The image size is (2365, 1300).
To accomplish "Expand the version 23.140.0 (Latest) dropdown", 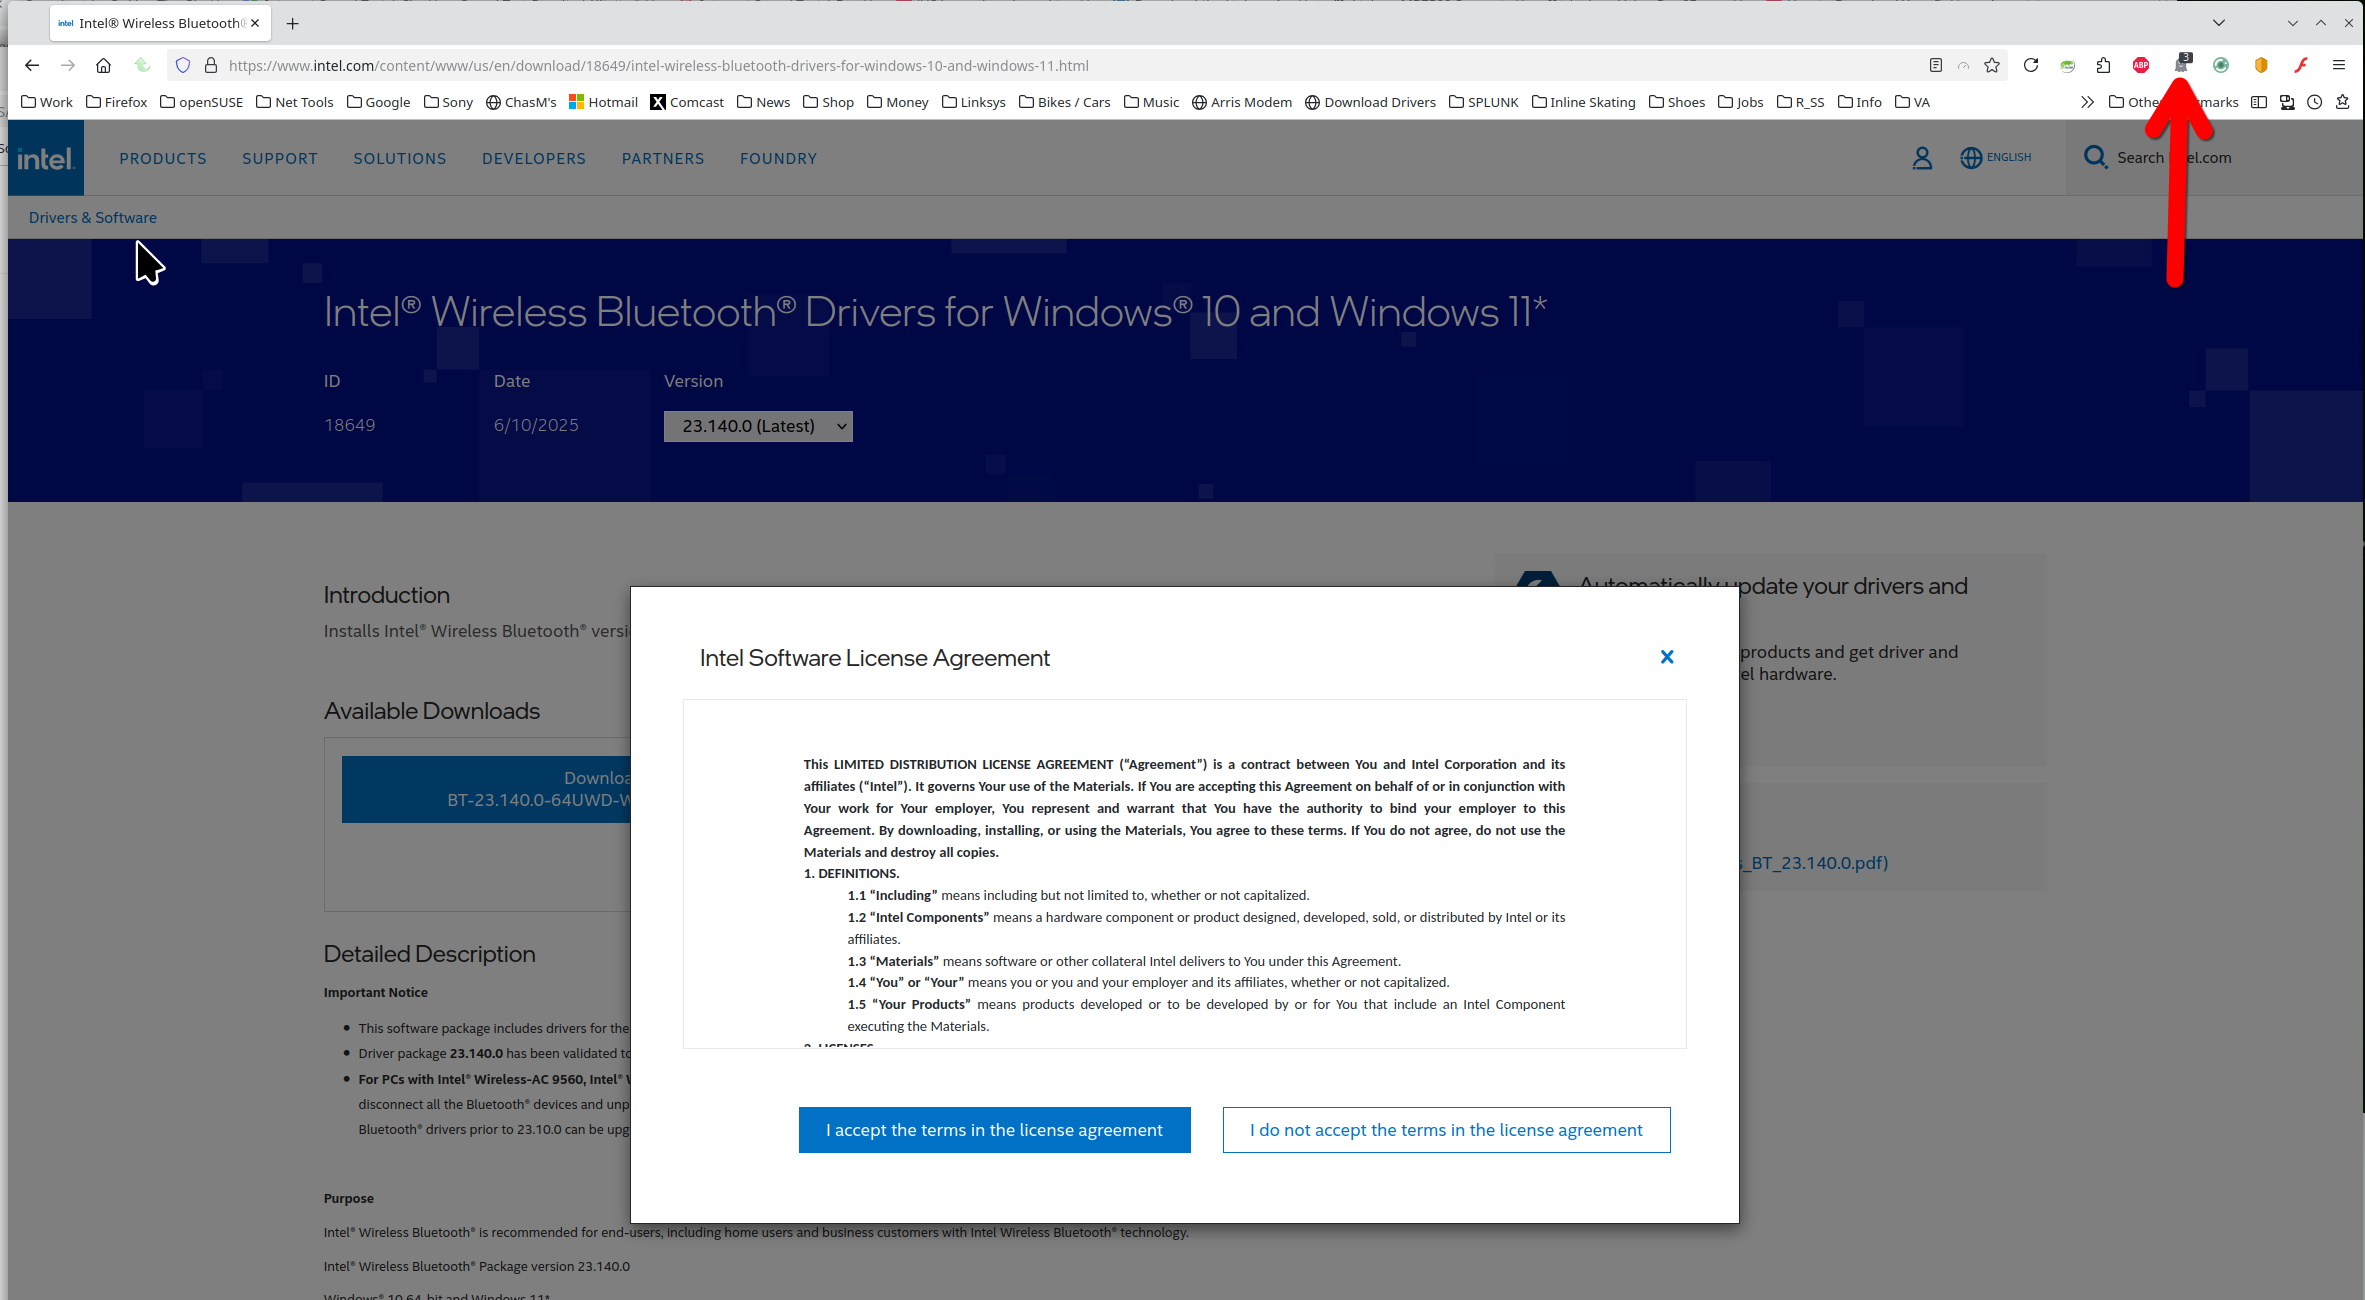I will coord(758,426).
